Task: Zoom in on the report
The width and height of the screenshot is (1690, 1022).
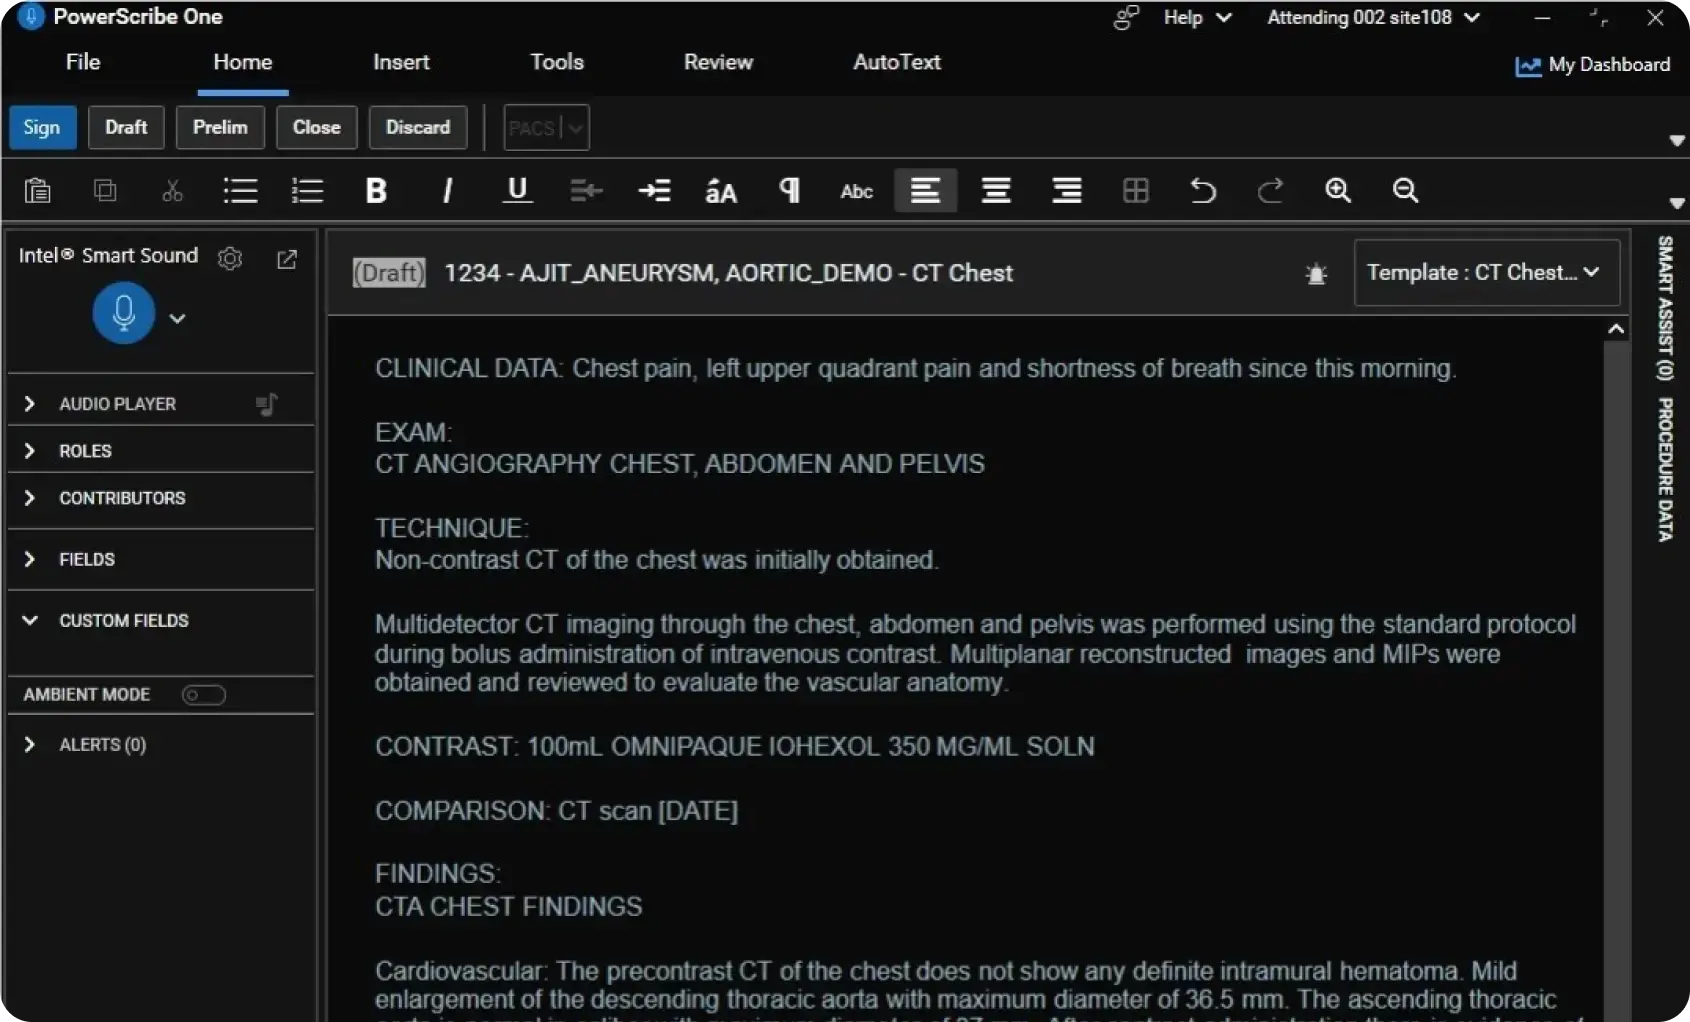Action: (1338, 190)
